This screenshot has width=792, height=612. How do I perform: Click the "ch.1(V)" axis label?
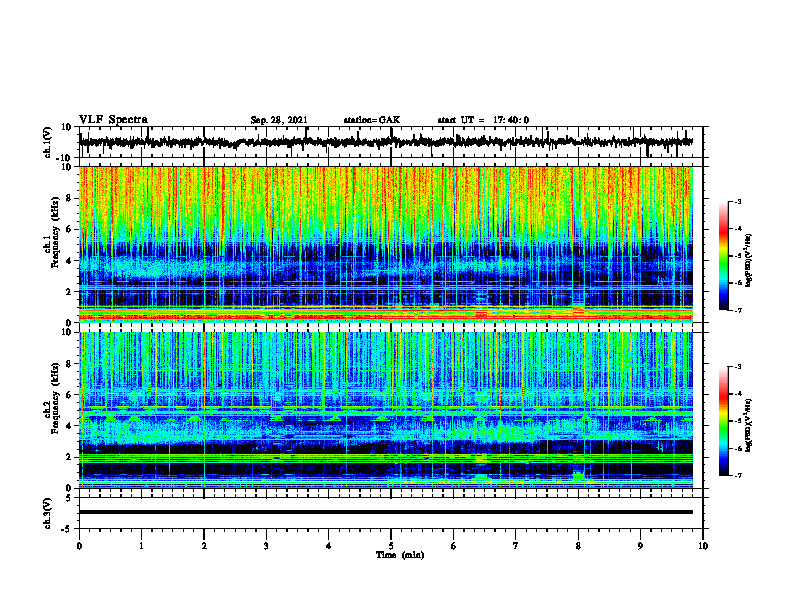coord(47,142)
